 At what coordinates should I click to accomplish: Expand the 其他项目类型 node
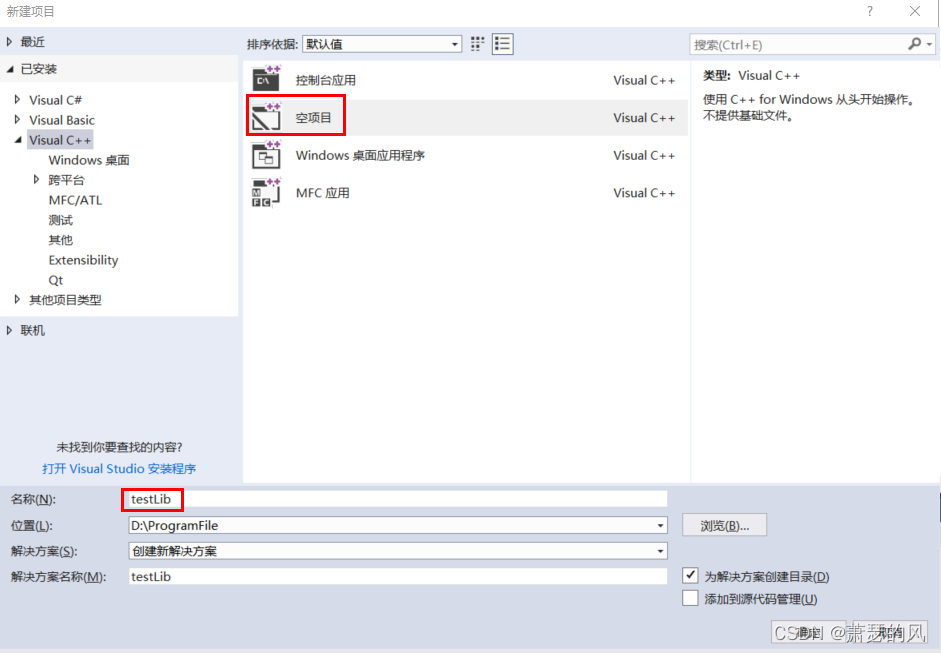pyautogui.click(x=17, y=299)
